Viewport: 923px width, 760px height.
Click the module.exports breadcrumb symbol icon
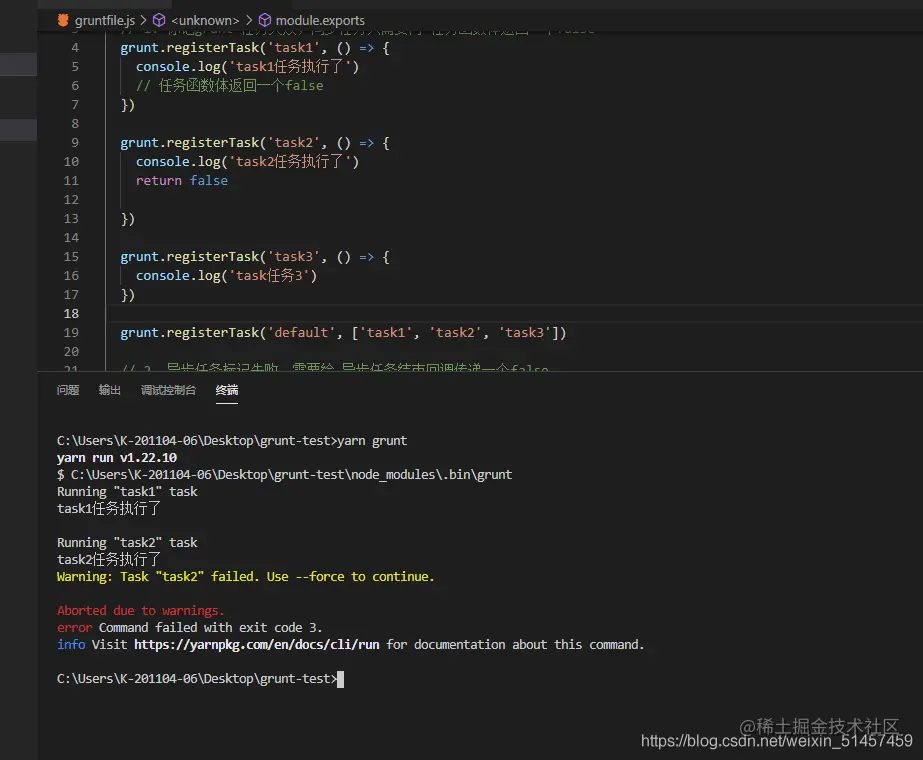(x=265, y=21)
